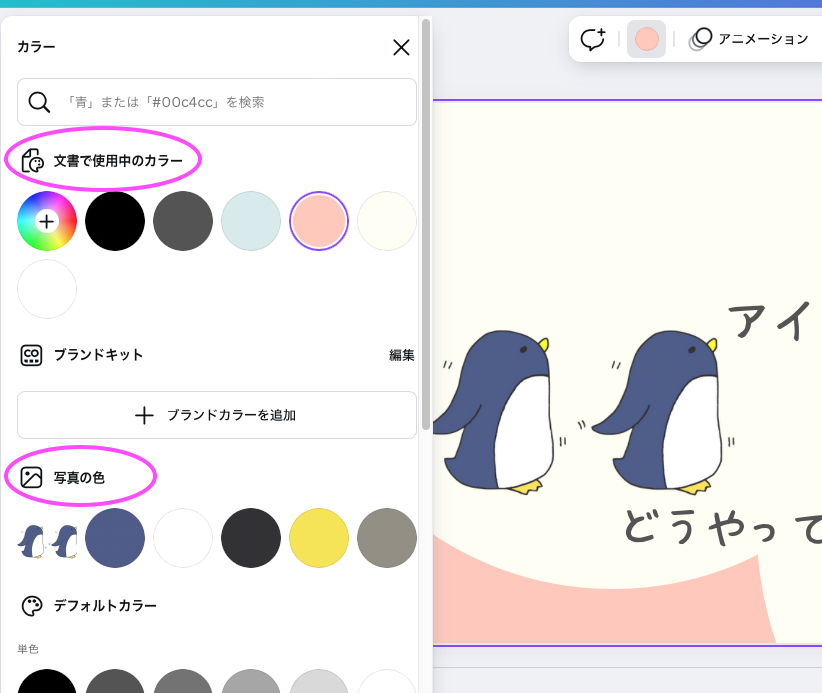Select the penguin photo thumbnail
Viewport: 822px width, 693px height.
(47, 541)
